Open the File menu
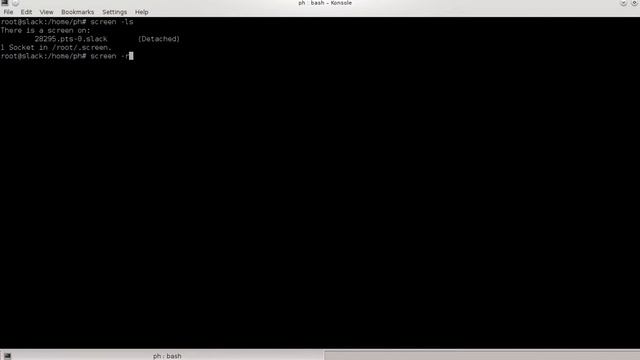This screenshot has height=360, width=640. click(x=8, y=12)
